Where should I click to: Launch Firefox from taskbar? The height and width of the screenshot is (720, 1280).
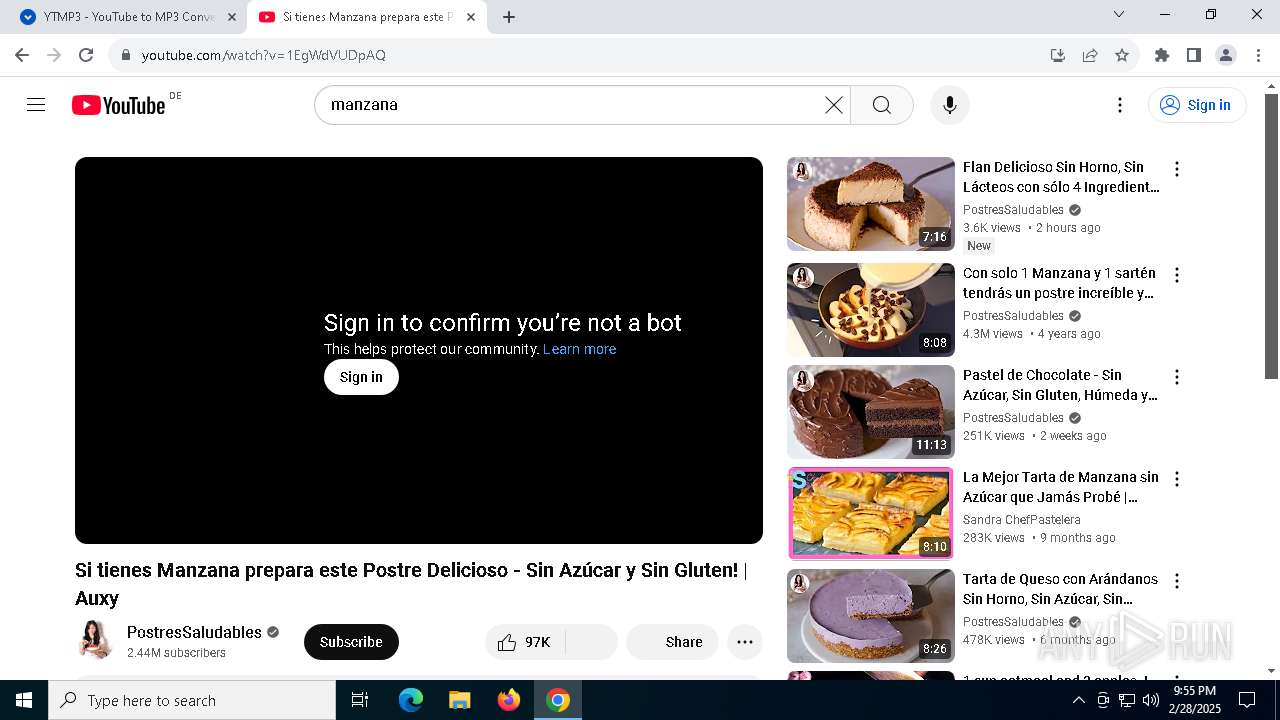coord(508,700)
